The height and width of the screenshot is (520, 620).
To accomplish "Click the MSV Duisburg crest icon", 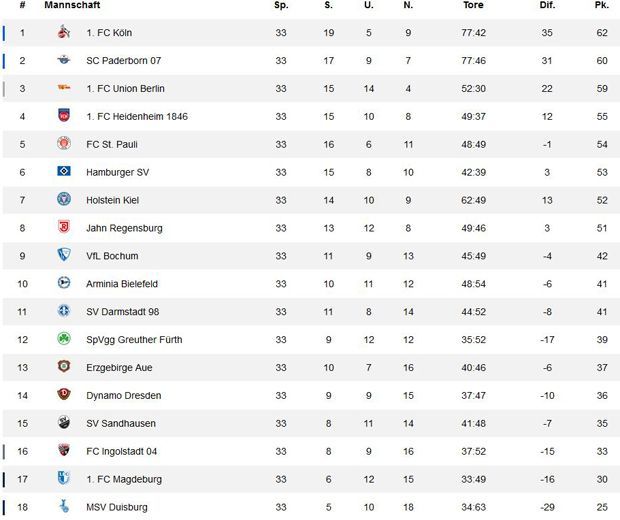I will [63, 507].
